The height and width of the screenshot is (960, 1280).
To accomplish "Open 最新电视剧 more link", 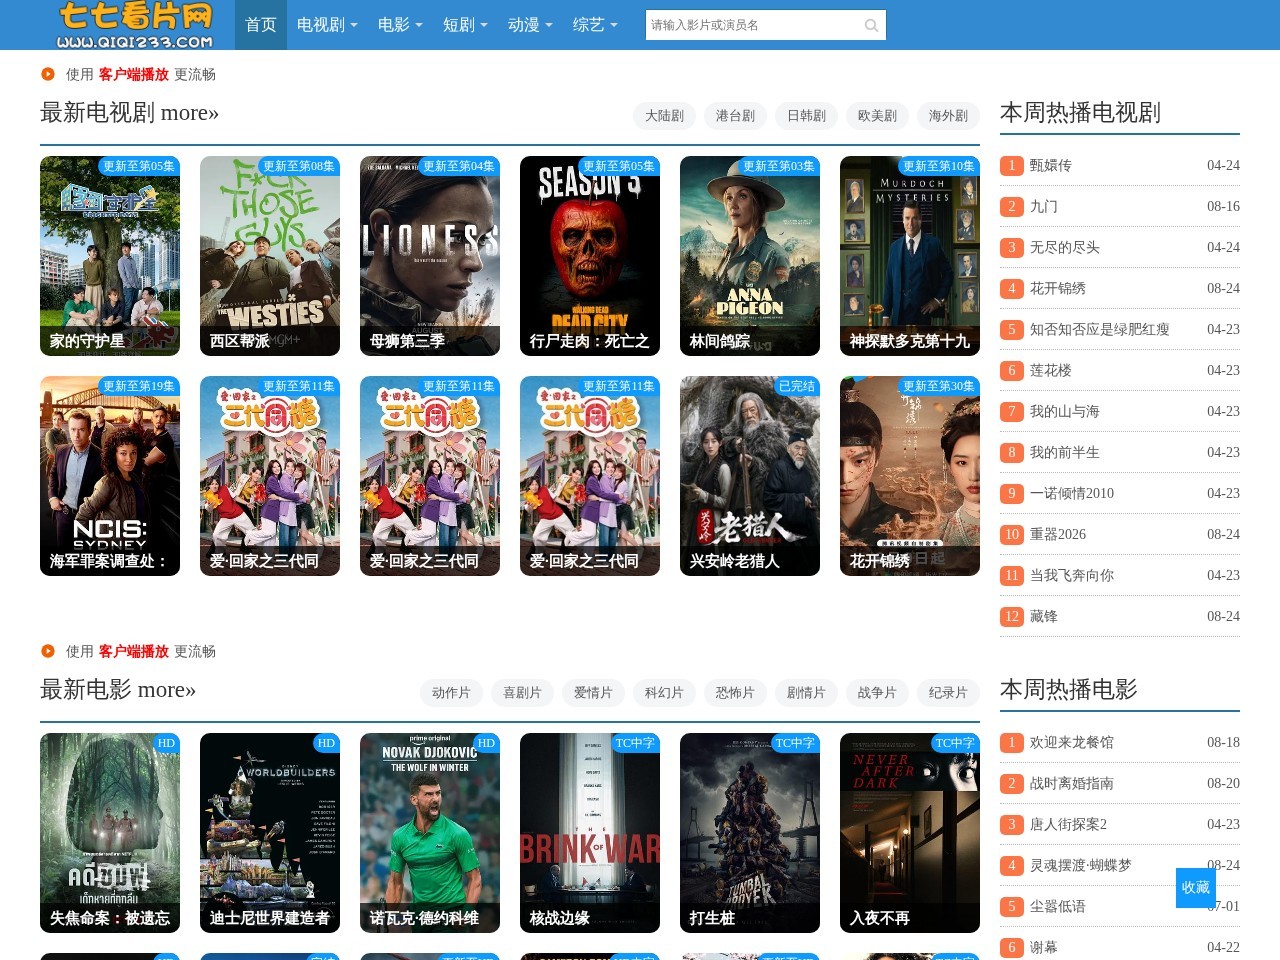I will click(190, 113).
